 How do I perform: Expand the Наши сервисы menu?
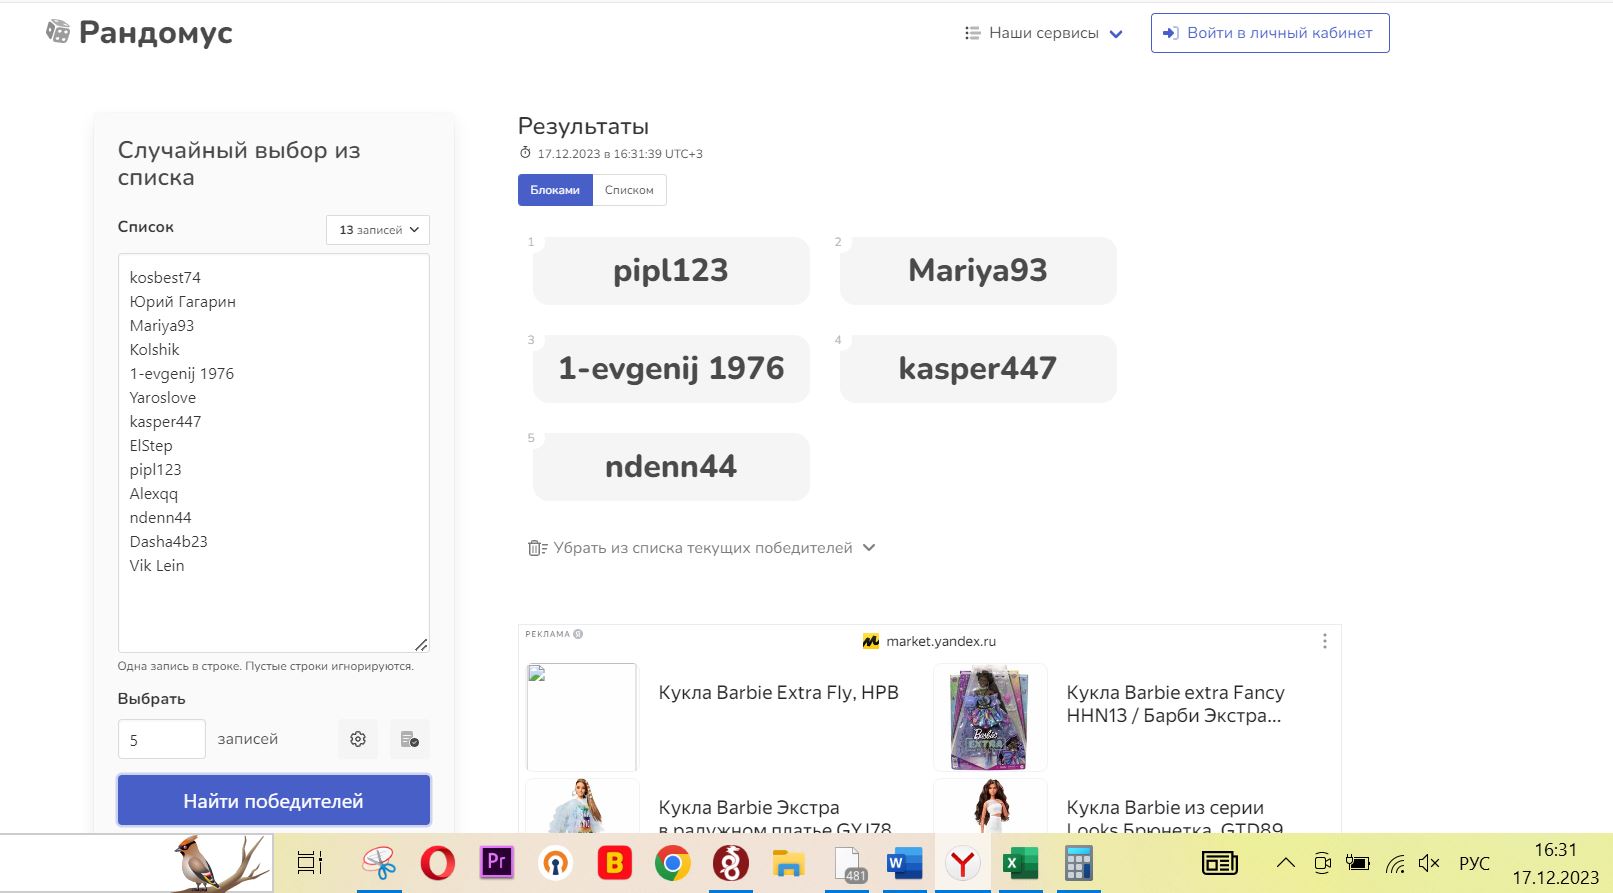[x=1043, y=33]
